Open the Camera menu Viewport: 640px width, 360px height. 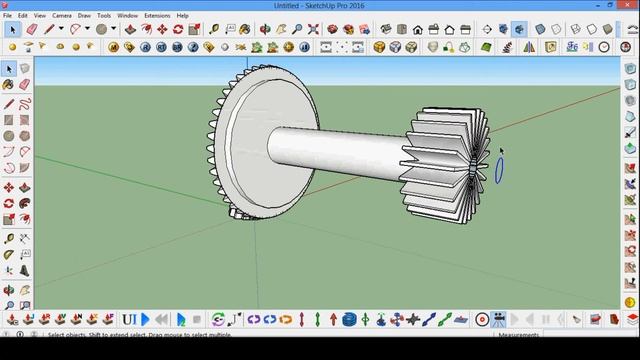[62, 16]
